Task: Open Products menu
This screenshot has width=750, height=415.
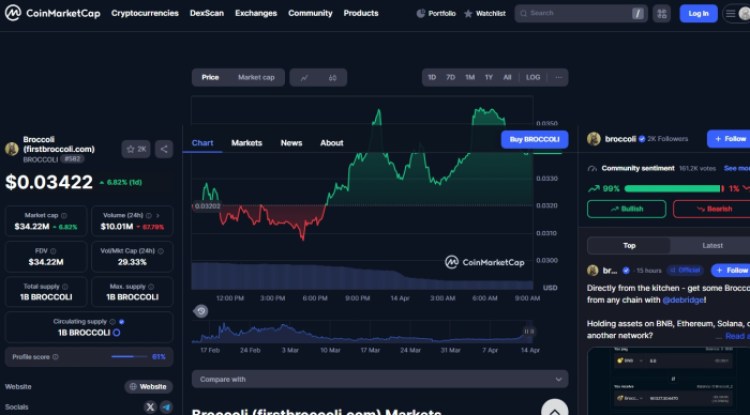Action: (x=361, y=13)
